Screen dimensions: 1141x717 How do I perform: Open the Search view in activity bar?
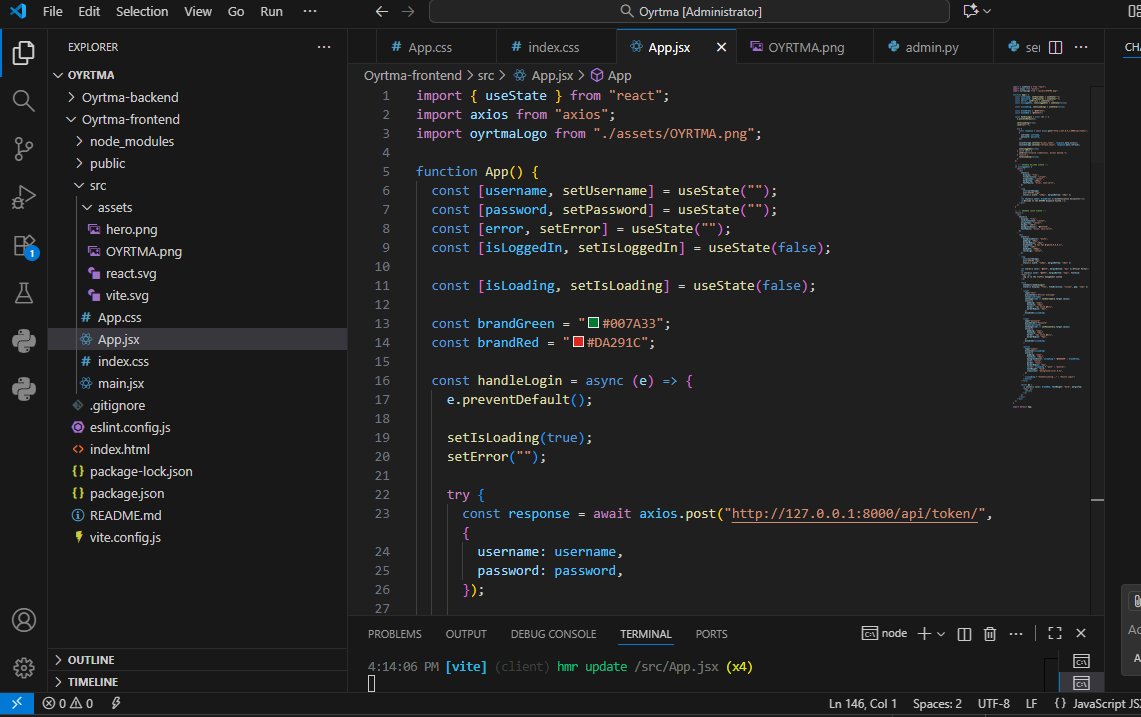click(23, 100)
